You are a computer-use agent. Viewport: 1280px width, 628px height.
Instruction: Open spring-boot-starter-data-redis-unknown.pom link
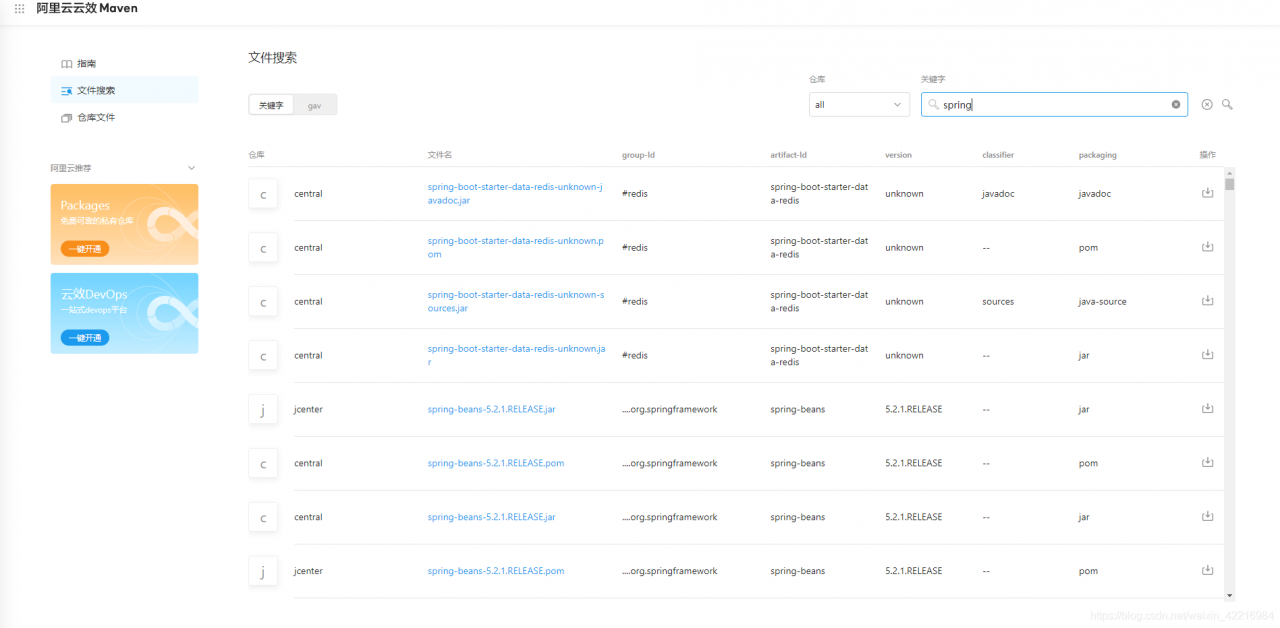point(515,248)
